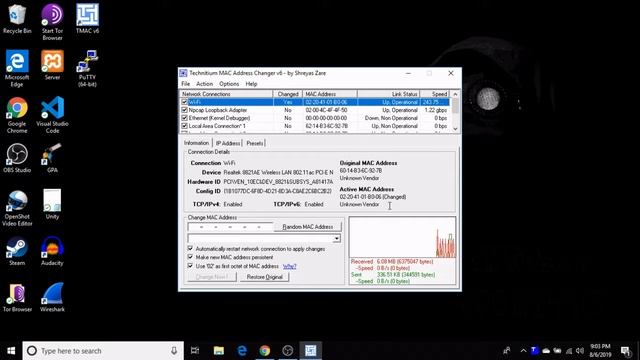Sort by the Speed column header
The width and height of the screenshot is (640, 360).
[x=435, y=94]
